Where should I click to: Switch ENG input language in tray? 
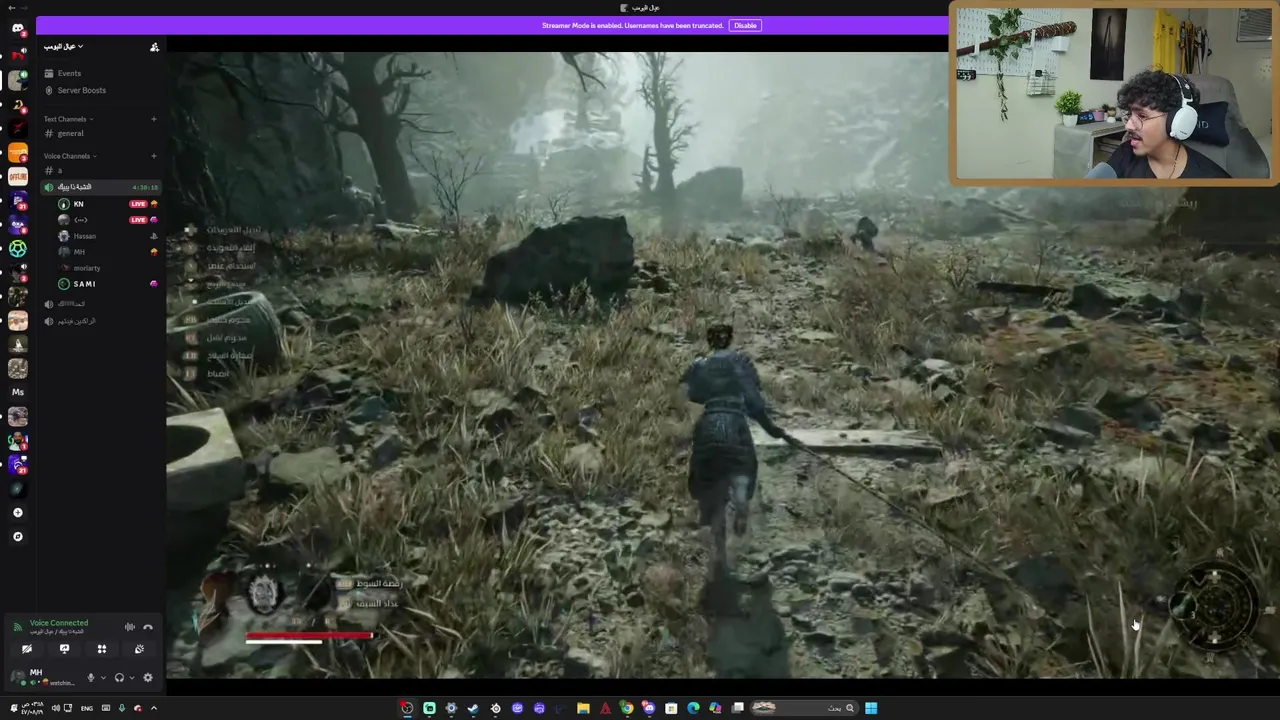86,708
